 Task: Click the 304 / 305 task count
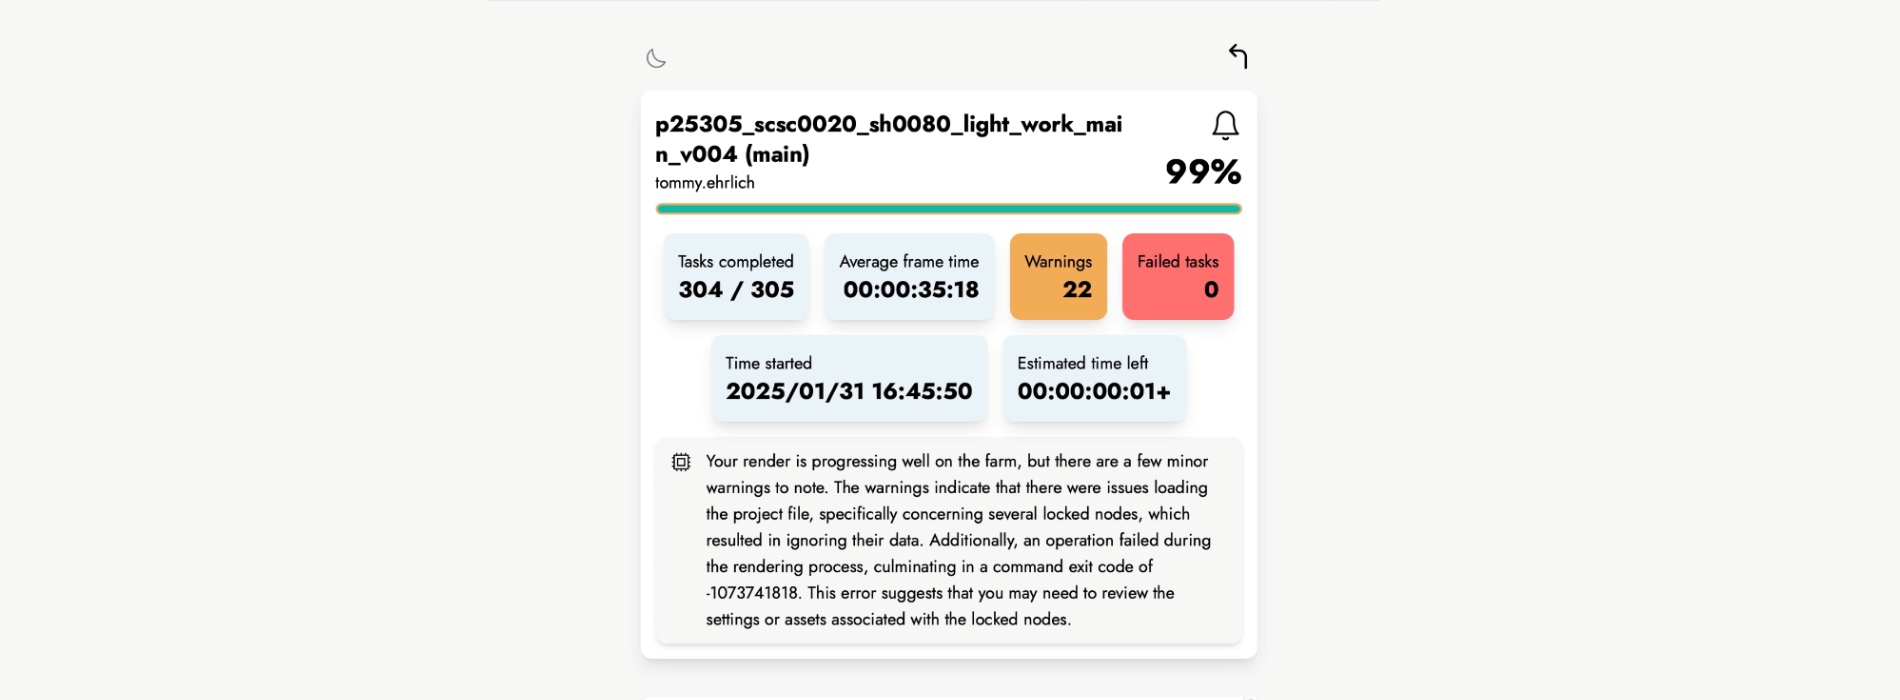tap(736, 290)
